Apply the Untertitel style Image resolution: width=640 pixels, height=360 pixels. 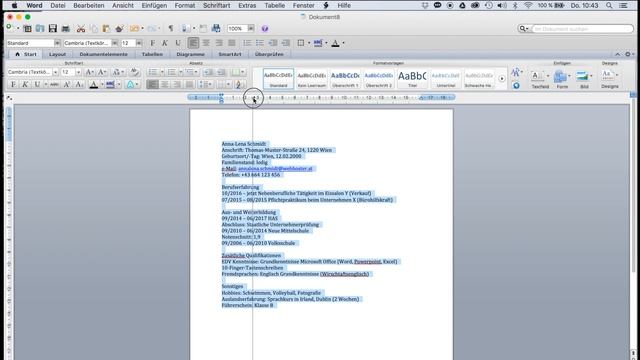coord(446,79)
